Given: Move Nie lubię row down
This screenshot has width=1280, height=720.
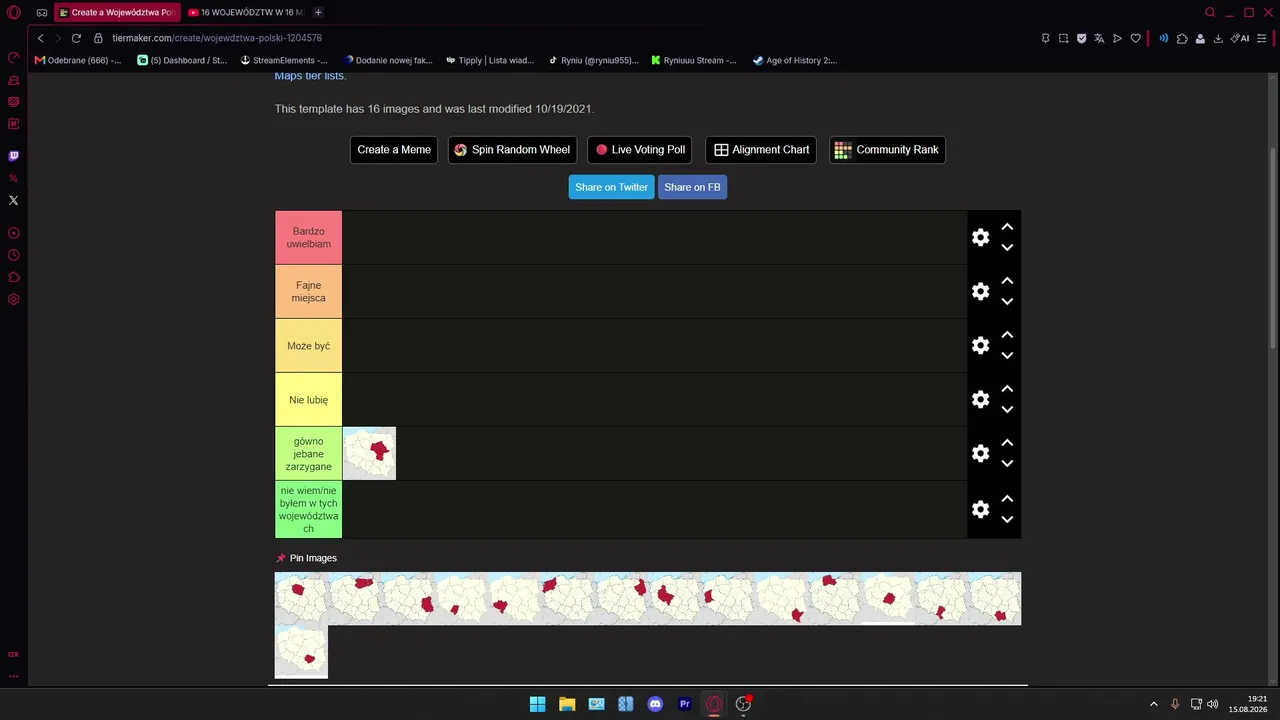Looking at the screenshot, I should (x=1007, y=409).
